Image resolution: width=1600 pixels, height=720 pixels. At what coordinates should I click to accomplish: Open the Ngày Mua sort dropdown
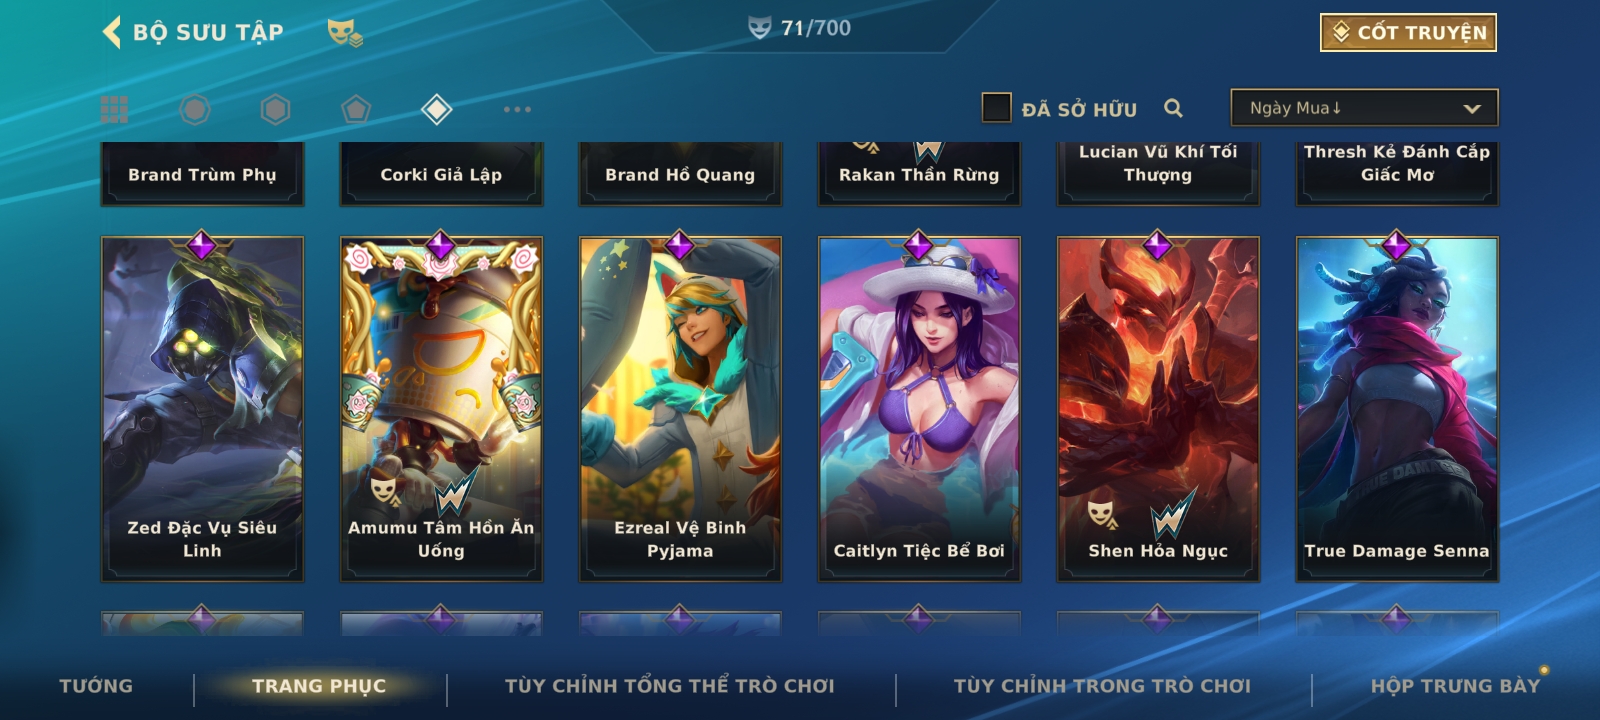[x=1364, y=108]
